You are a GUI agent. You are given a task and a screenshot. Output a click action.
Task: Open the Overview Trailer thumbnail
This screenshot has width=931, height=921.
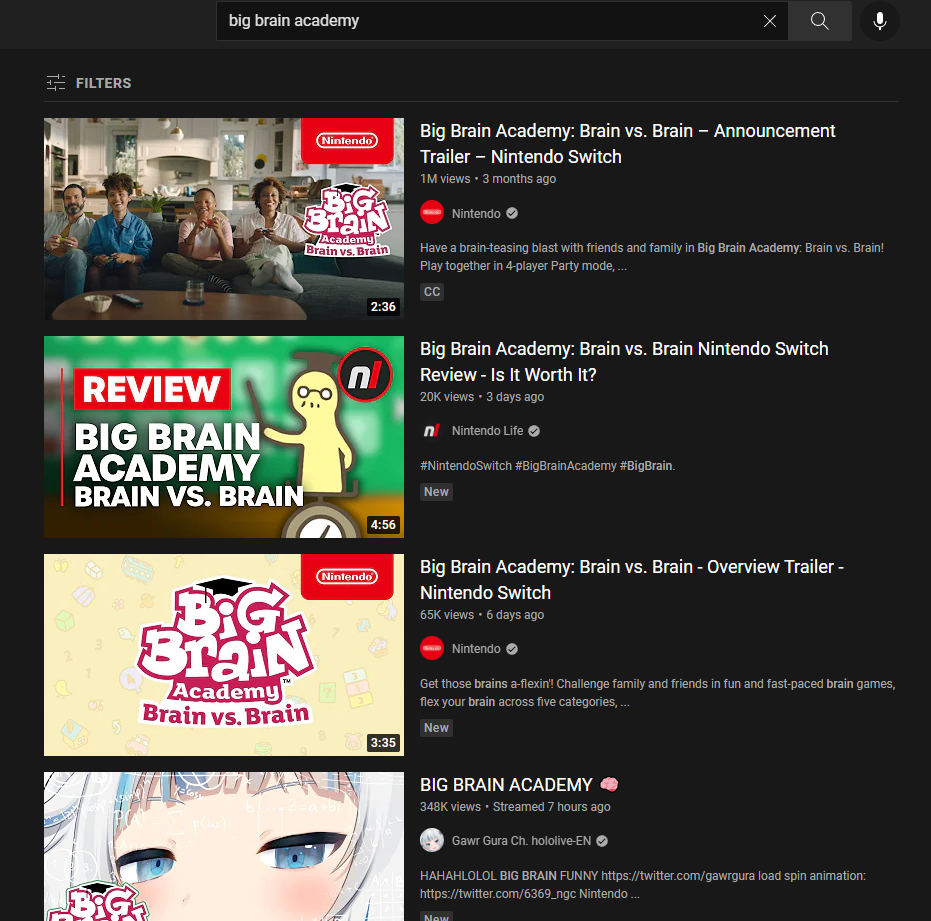click(224, 655)
